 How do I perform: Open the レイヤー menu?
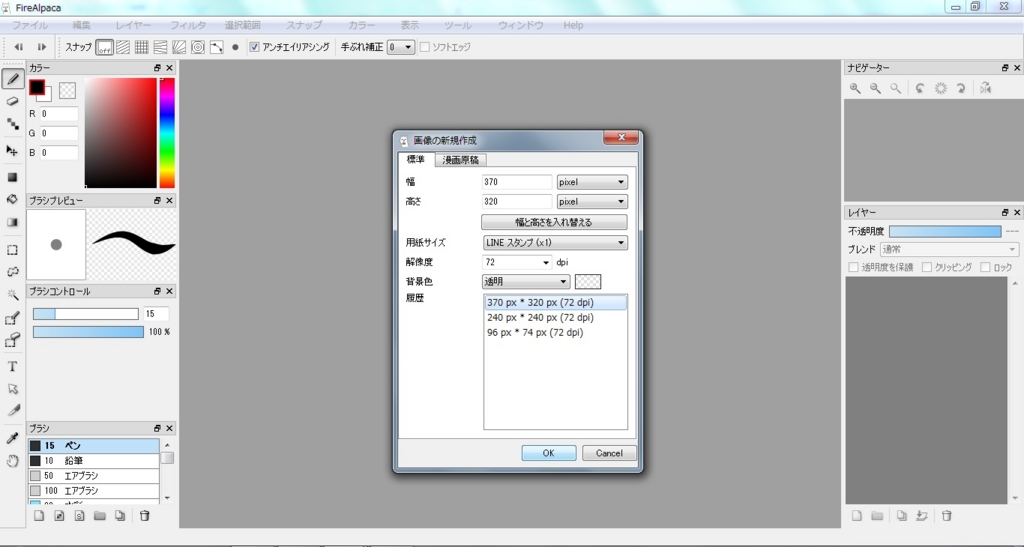(x=133, y=25)
